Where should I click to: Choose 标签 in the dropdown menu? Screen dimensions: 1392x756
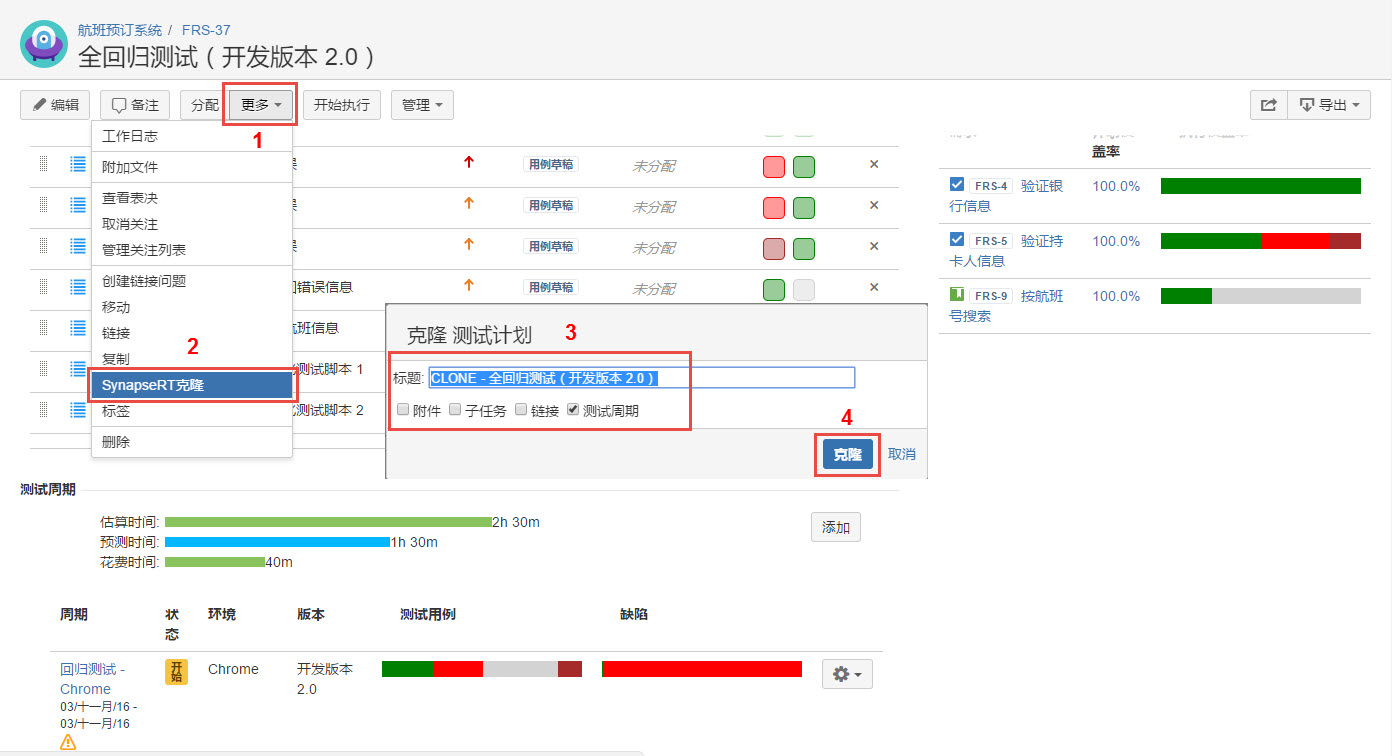(x=192, y=411)
